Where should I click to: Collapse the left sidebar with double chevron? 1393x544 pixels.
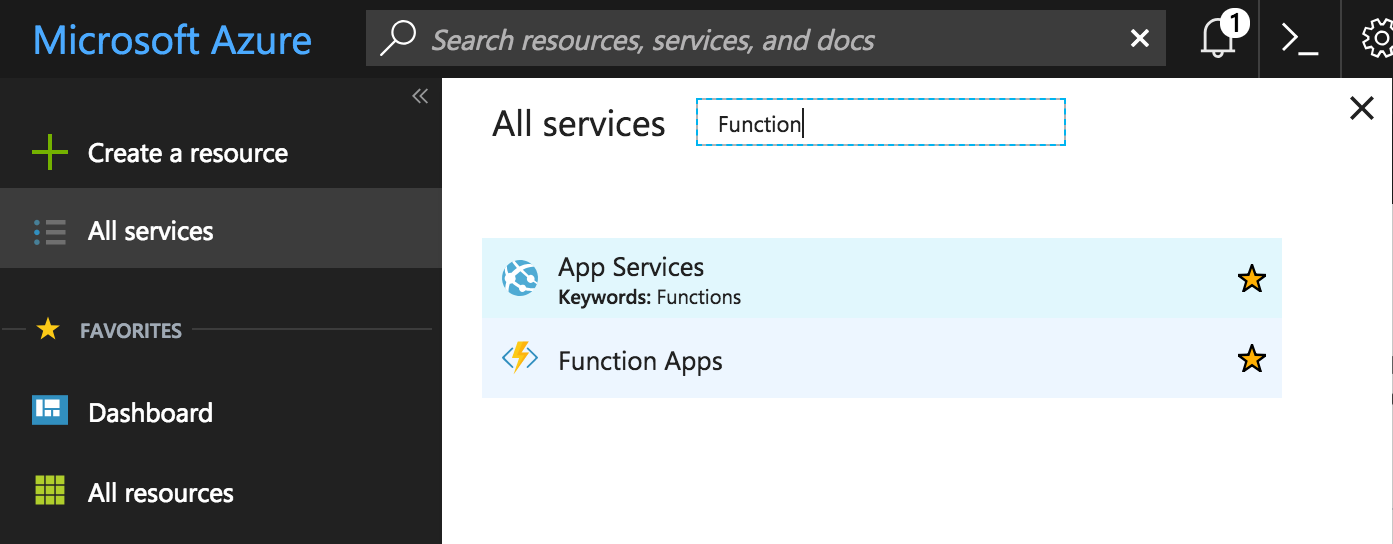(x=420, y=96)
